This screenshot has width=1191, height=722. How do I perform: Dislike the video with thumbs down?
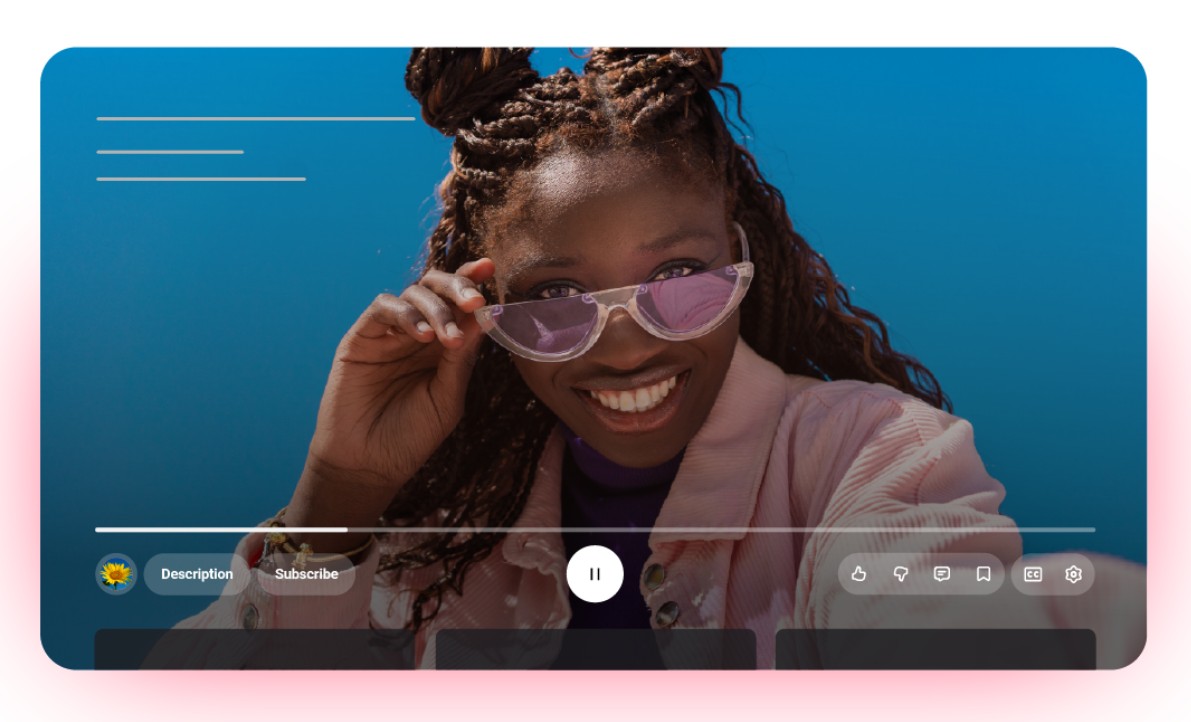pyautogui.click(x=900, y=574)
